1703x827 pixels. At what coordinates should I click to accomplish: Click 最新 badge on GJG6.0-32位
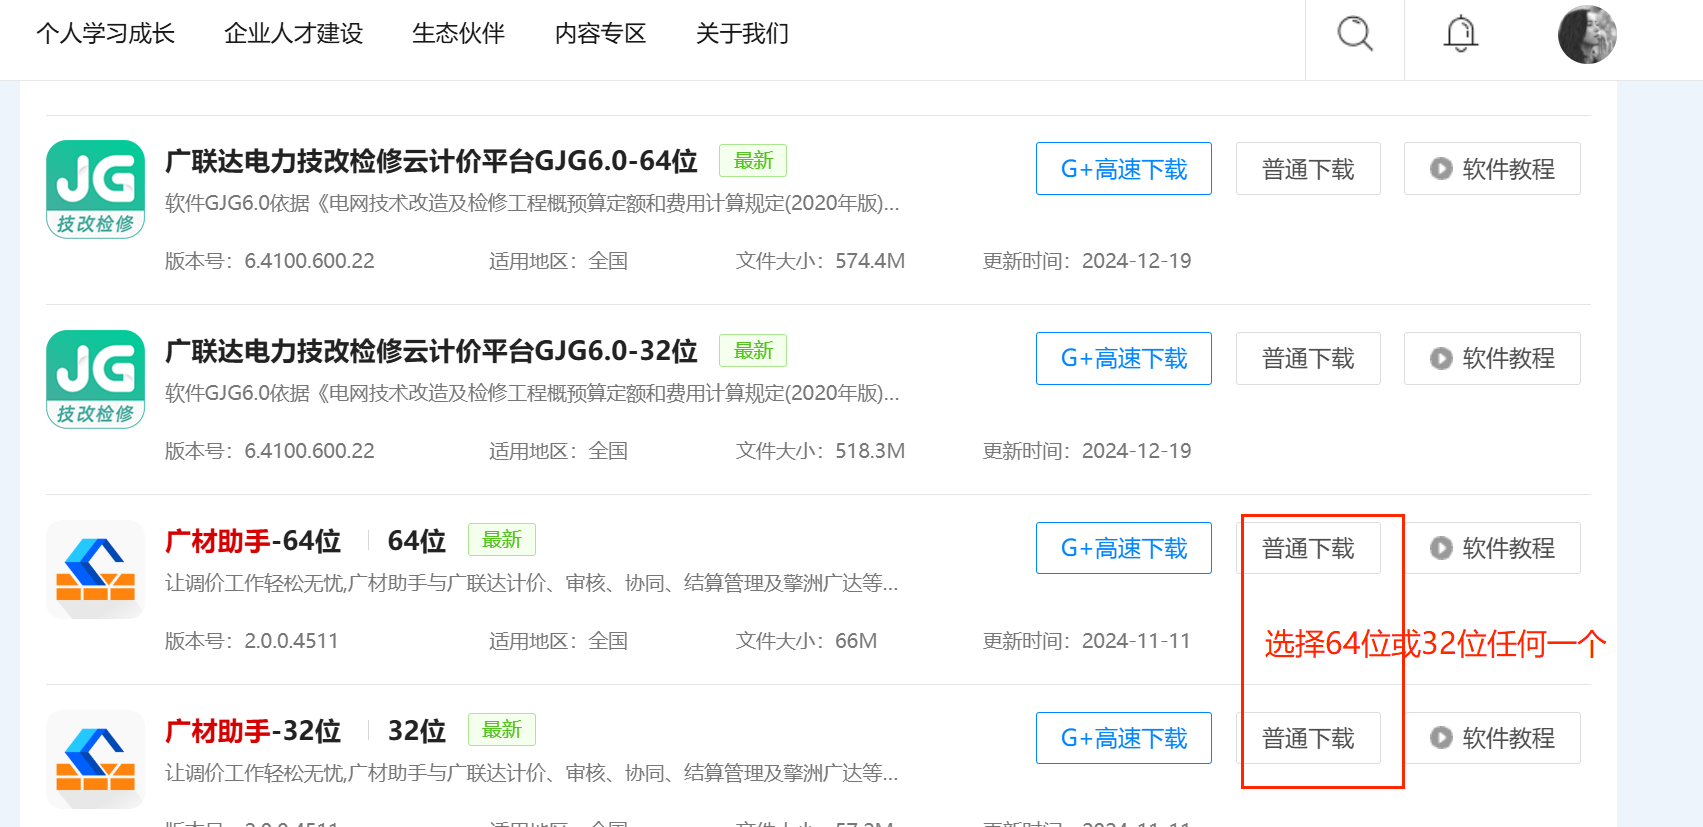(x=753, y=351)
